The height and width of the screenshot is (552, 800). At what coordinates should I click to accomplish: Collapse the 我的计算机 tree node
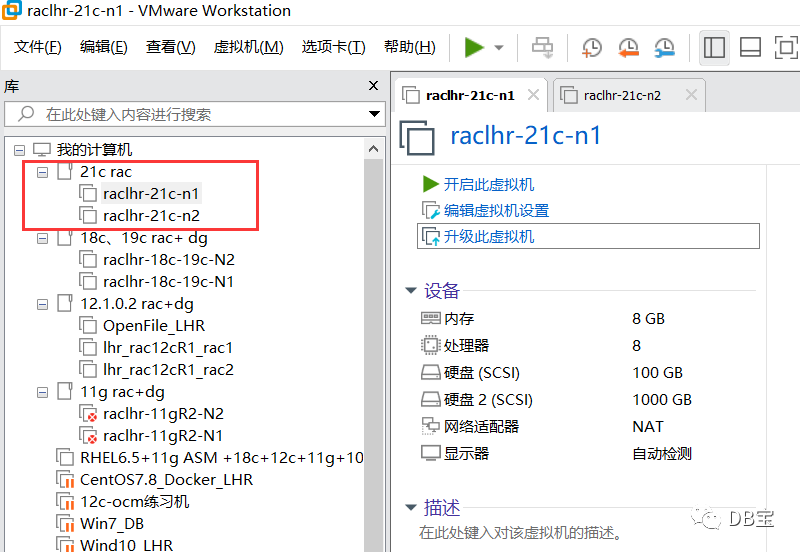click(x=19, y=150)
